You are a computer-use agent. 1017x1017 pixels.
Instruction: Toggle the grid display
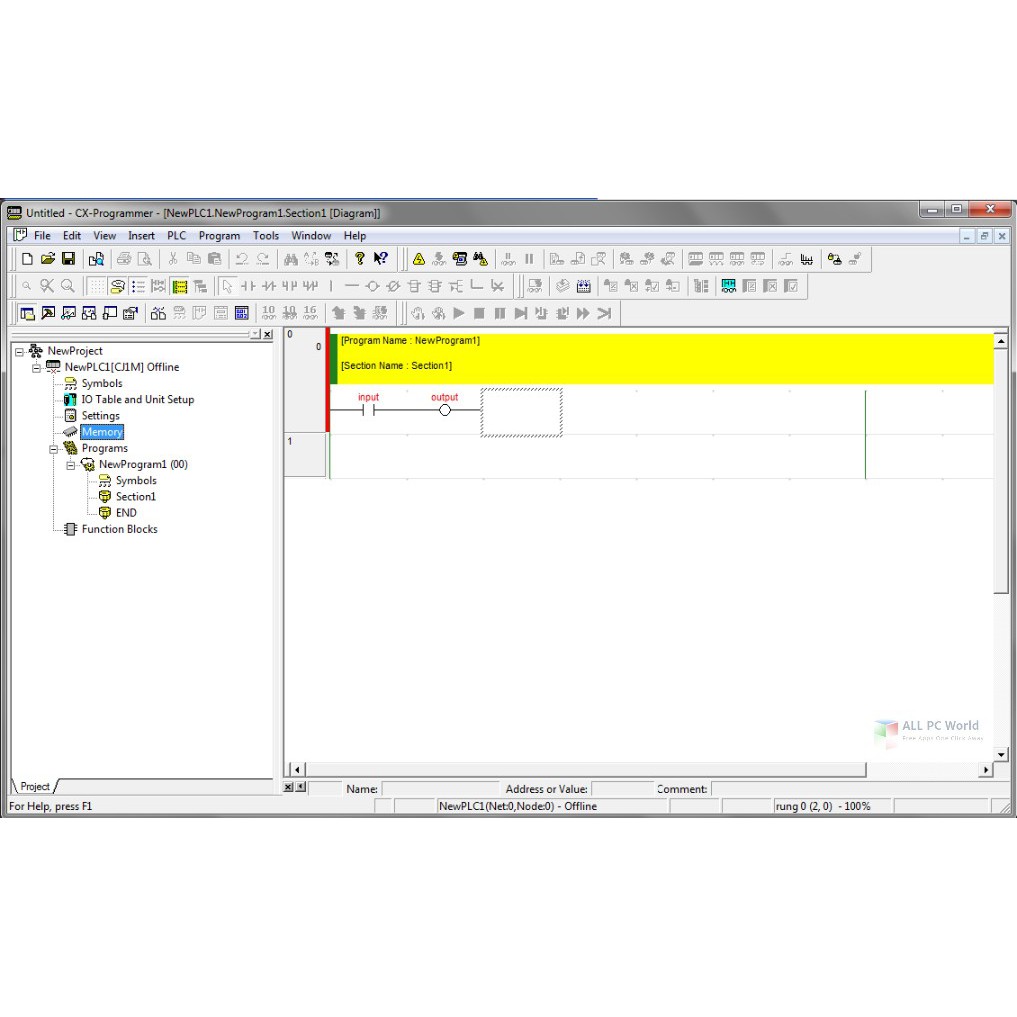tap(95, 286)
